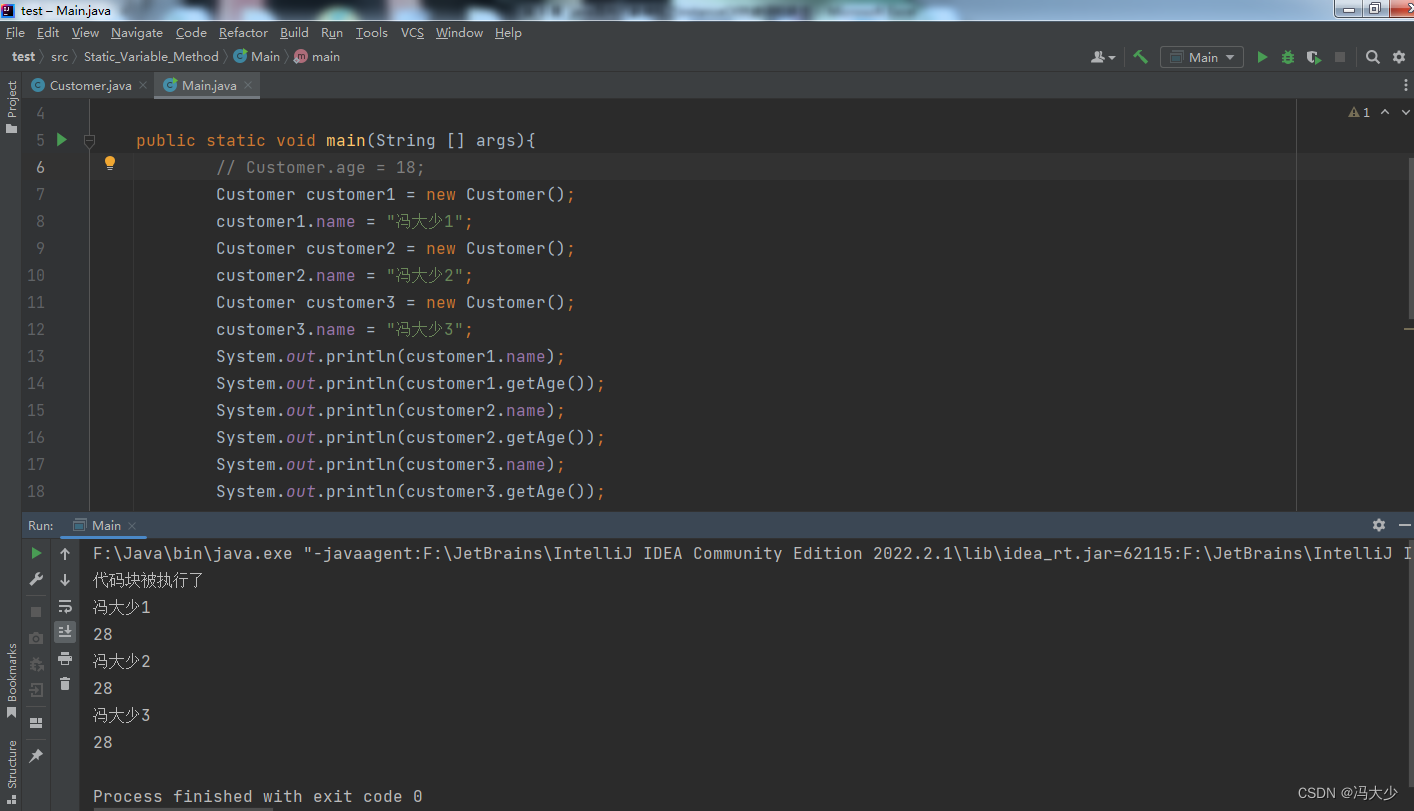Click gutter run arrow beside main method
Image resolution: width=1414 pixels, height=811 pixels.
[62, 140]
